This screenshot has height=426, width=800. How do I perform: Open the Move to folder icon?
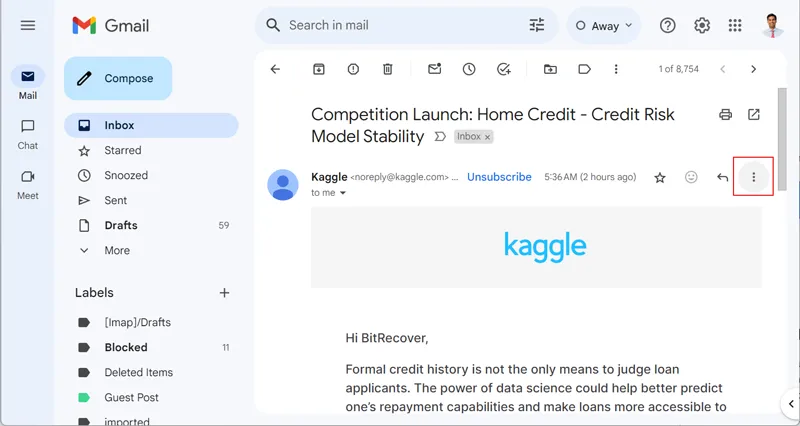click(x=550, y=69)
